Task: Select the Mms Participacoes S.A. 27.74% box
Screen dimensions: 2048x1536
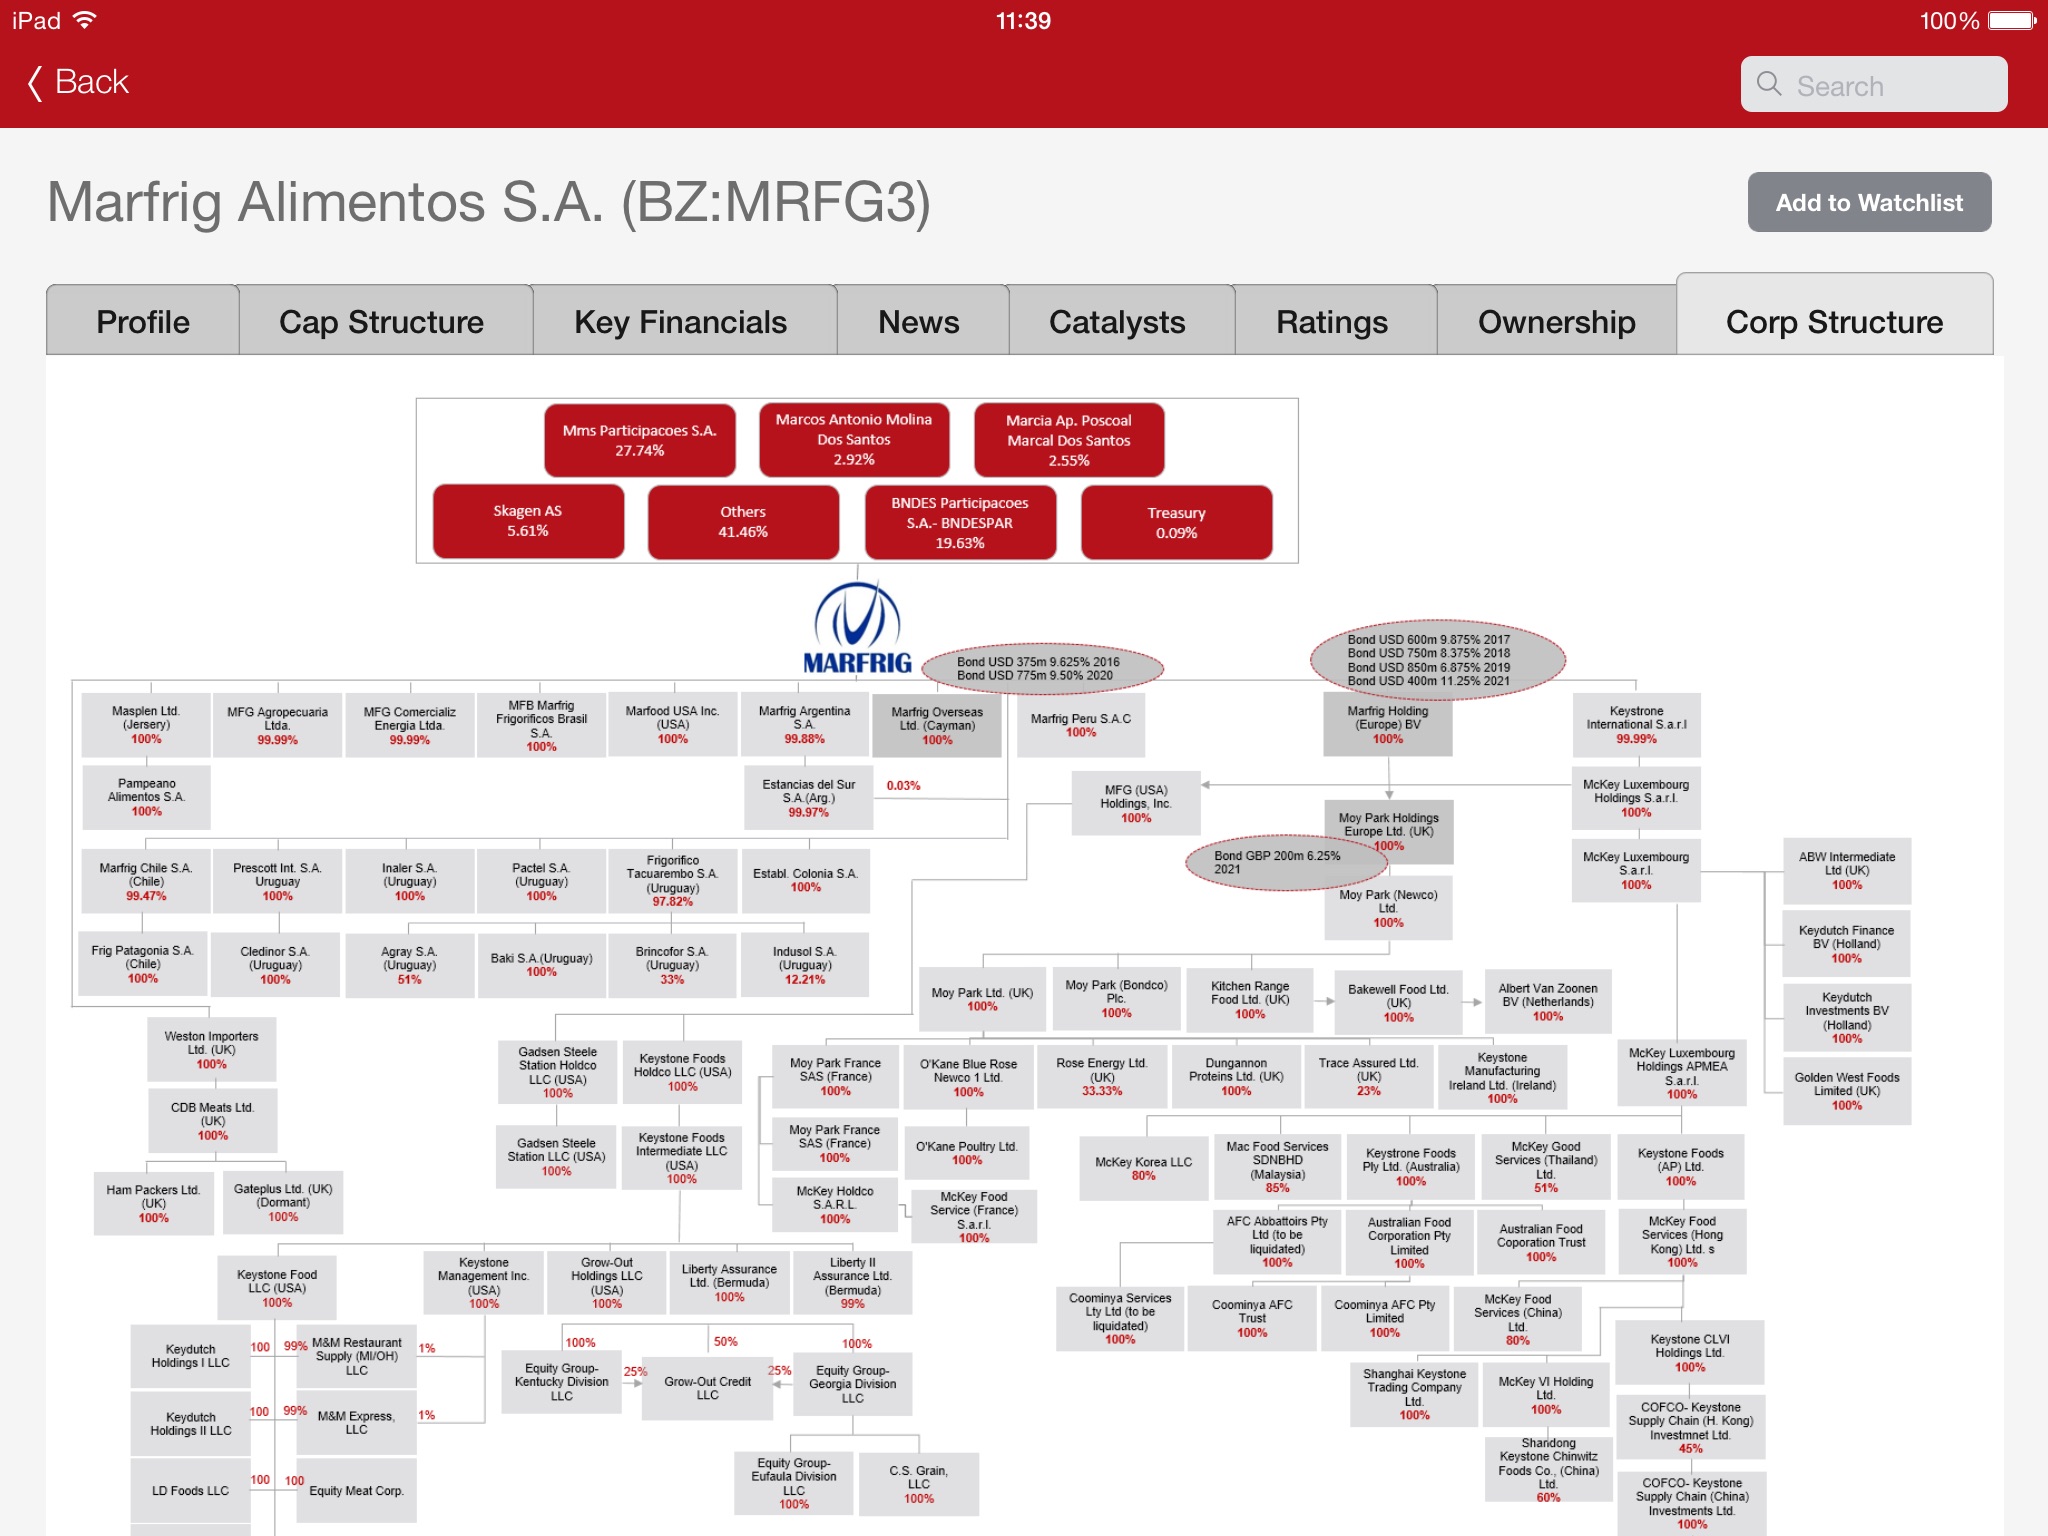Action: coord(640,440)
